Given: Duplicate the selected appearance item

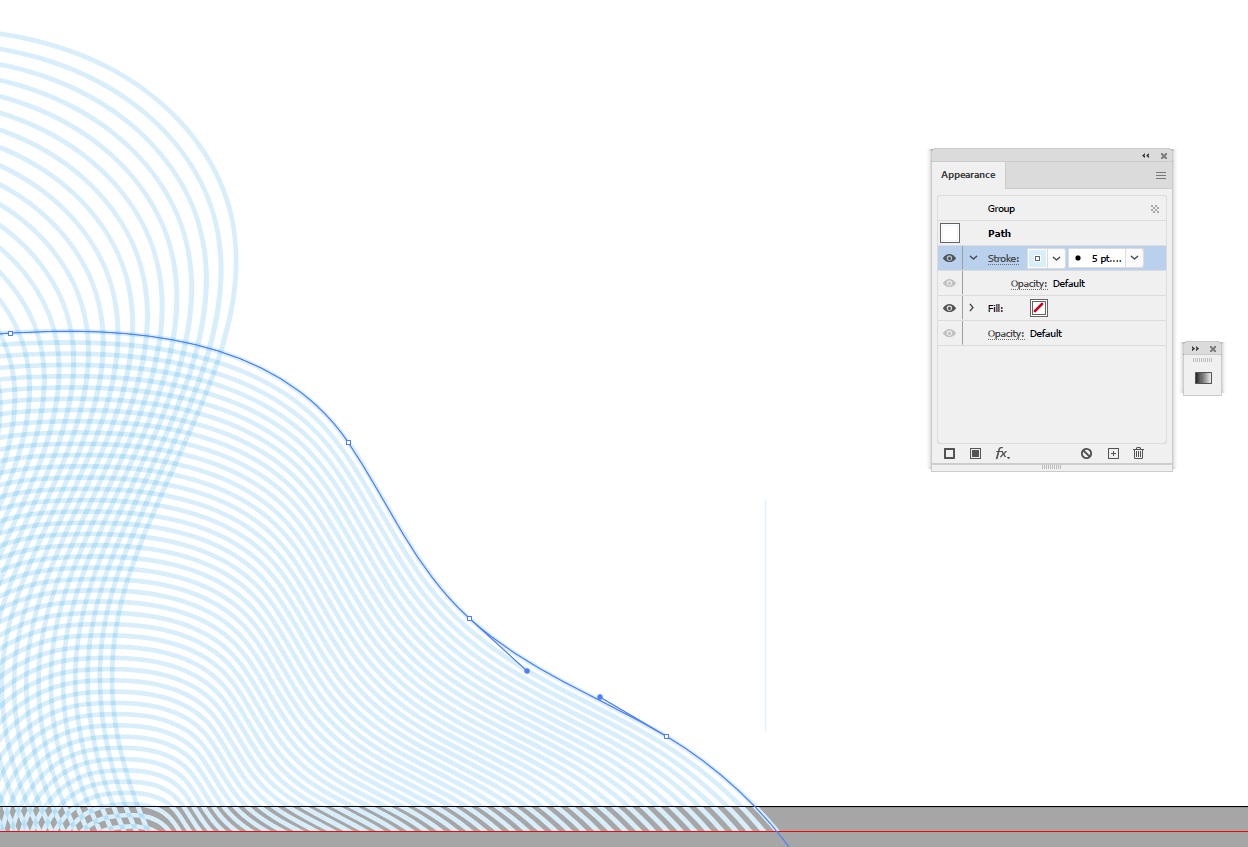Looking at the screenshot, I should (x=1113, y=453).
